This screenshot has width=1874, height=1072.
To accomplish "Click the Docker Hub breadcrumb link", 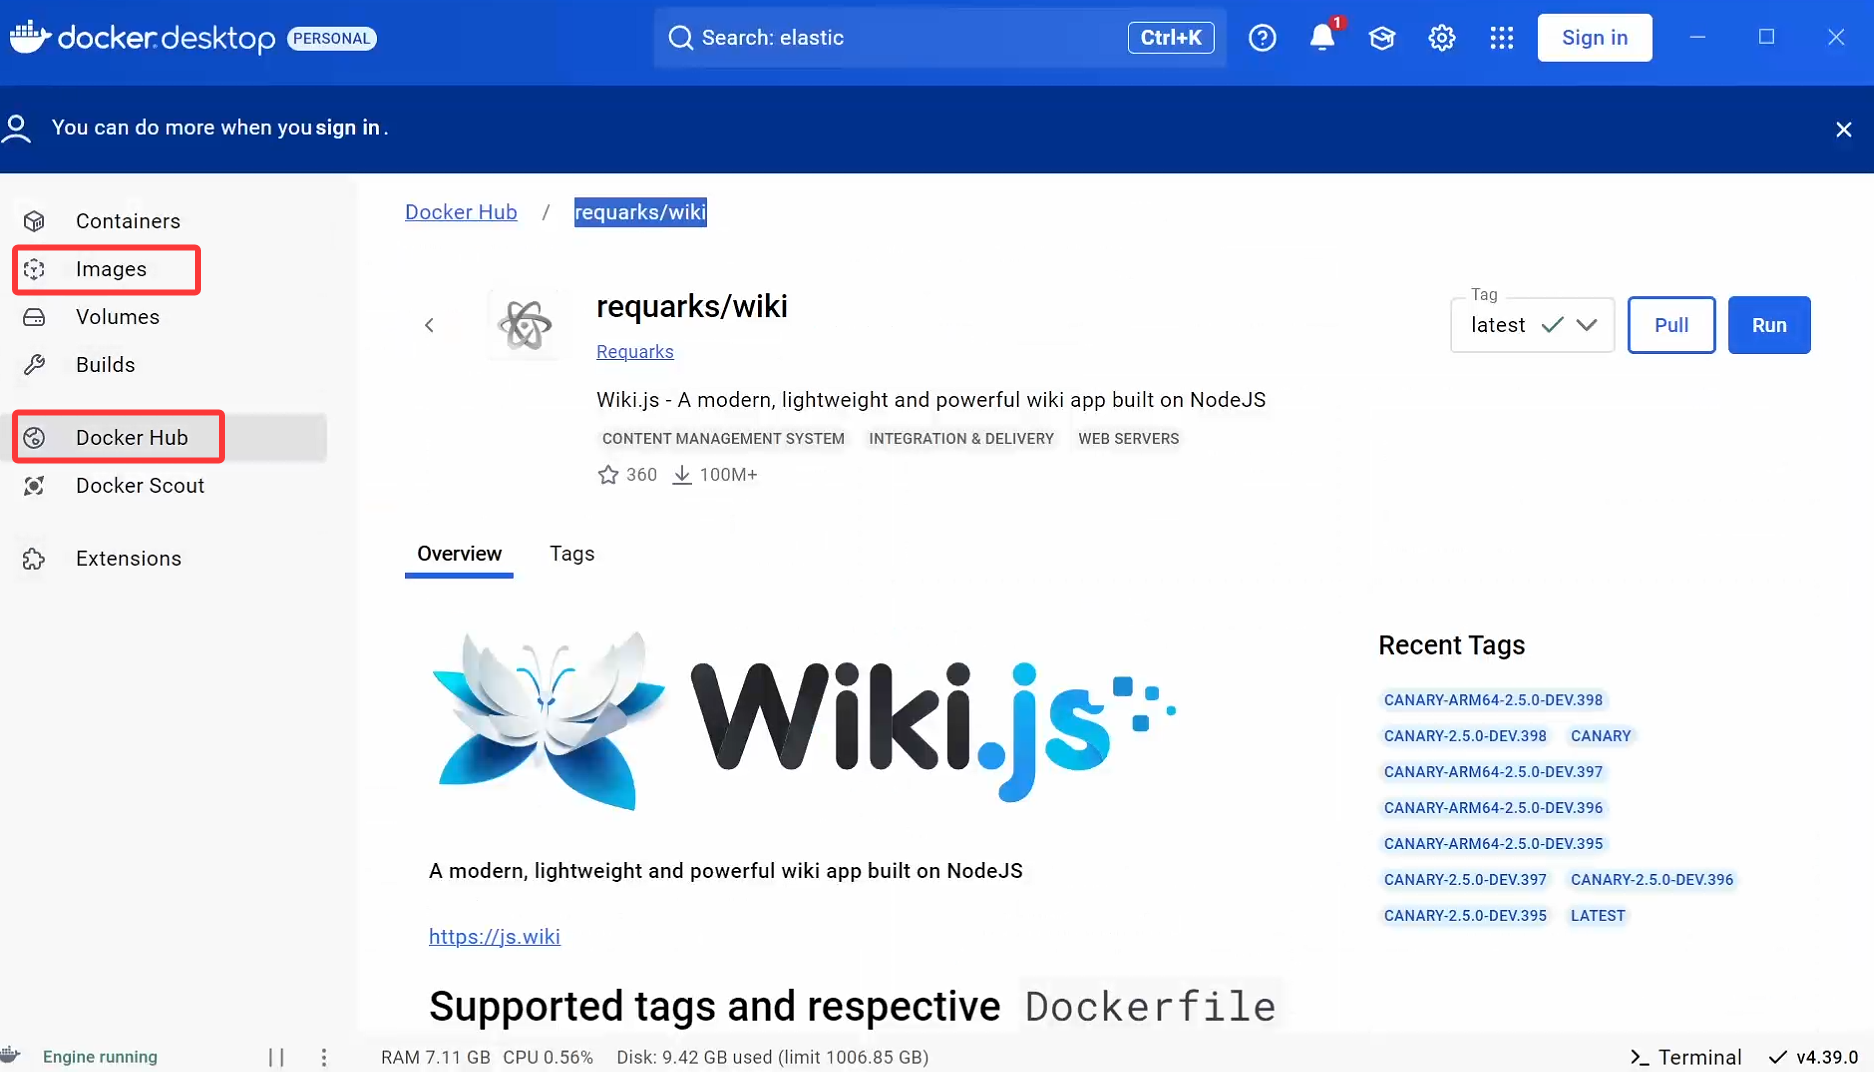I will (461, 212).
